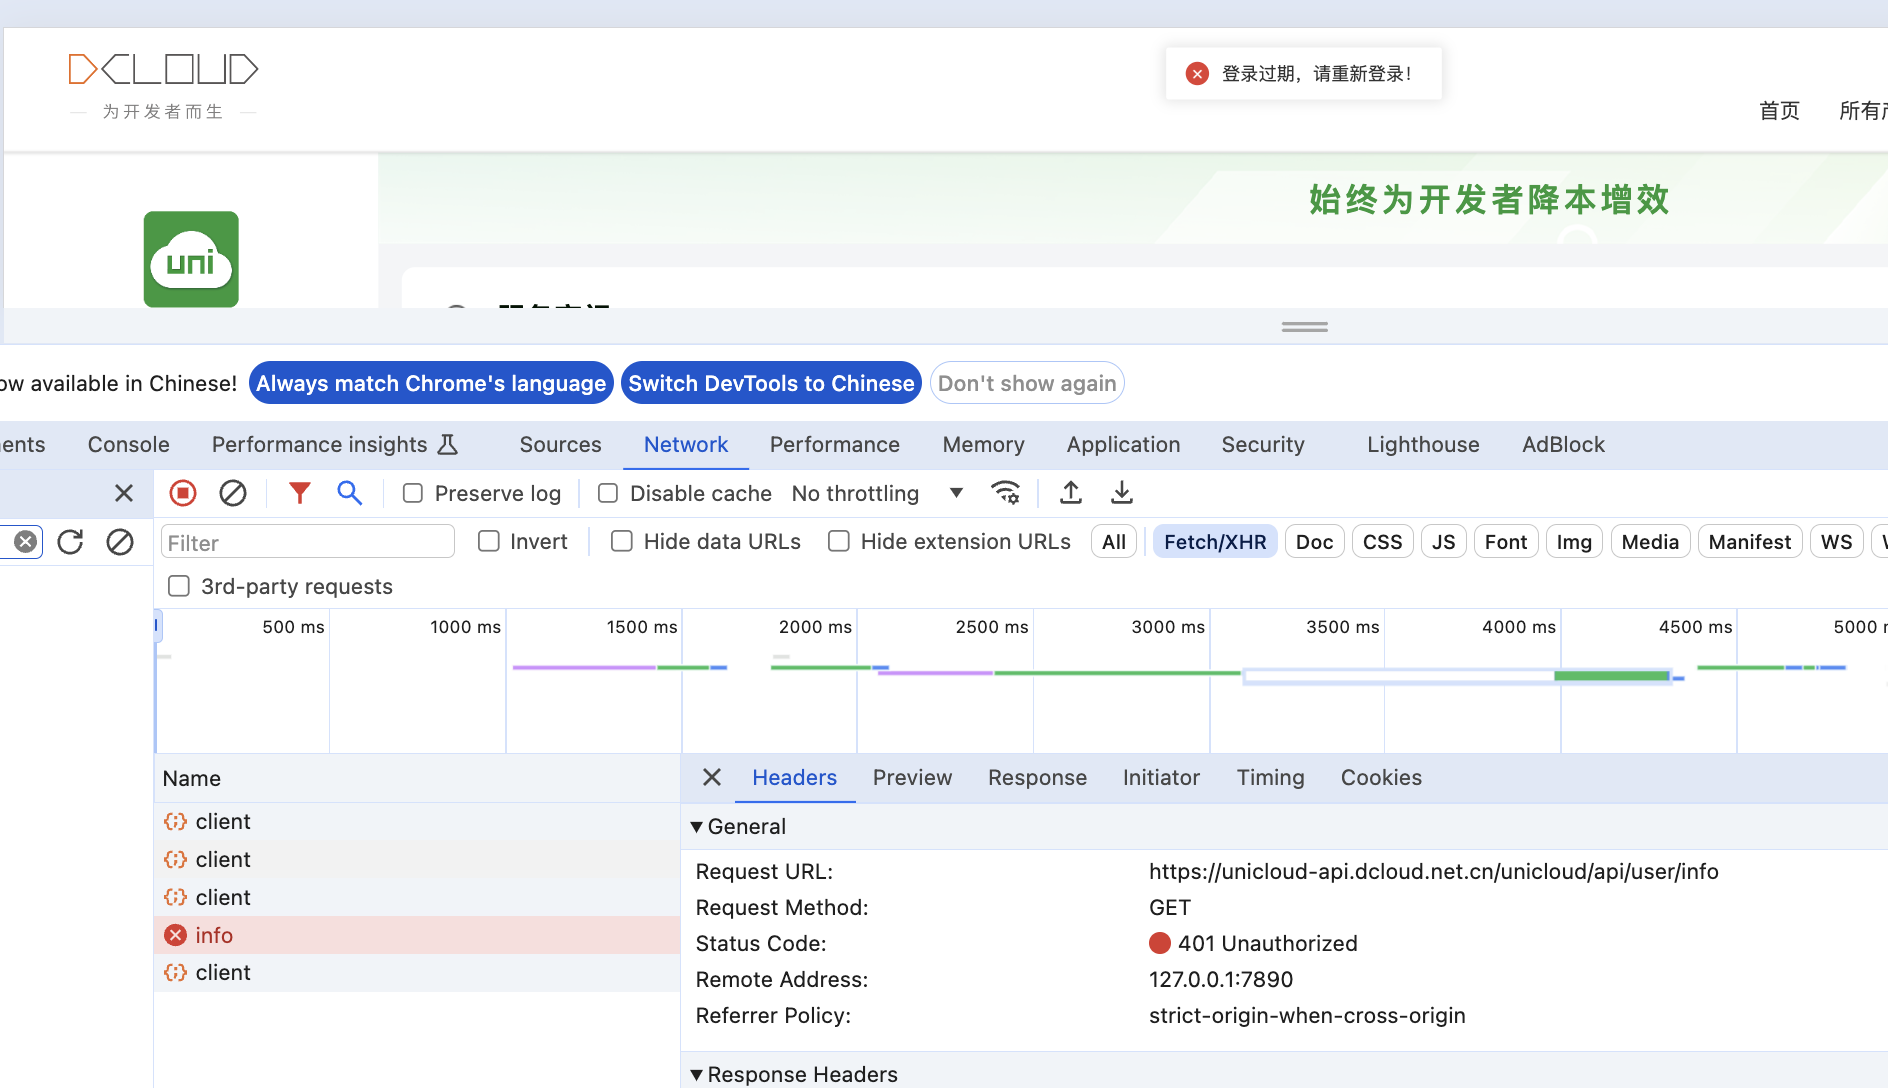
Task: Toggle the red filter funnel icon
Action: click(x=299, y=493)
